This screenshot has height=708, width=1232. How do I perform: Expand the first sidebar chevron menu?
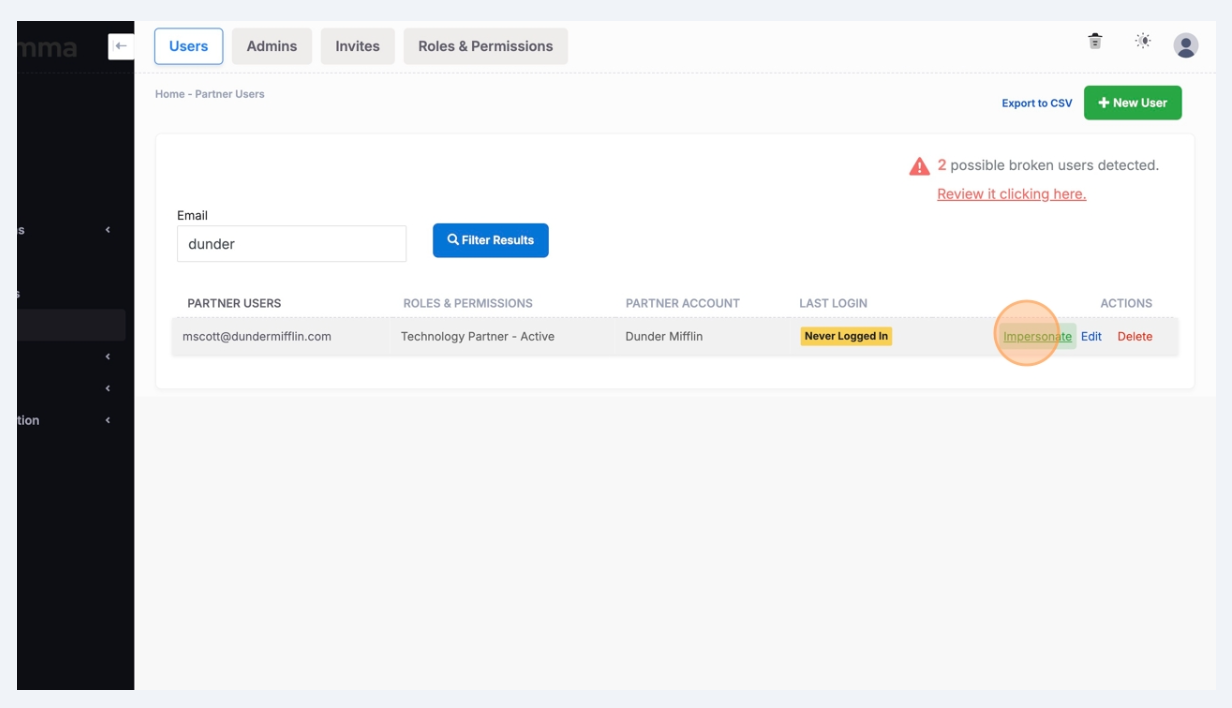pyautogui.click(x=108, y=230)
